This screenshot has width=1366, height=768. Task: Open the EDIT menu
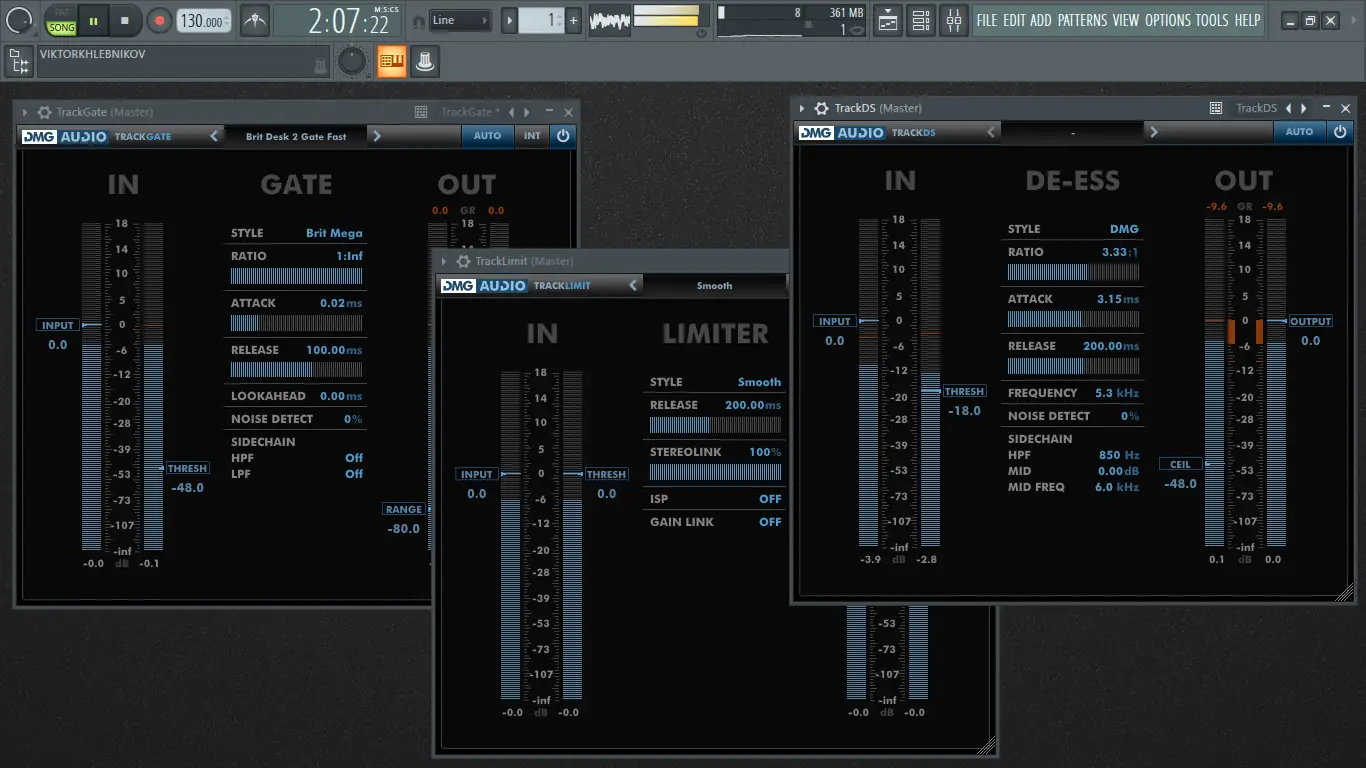tap(1014, 20)
